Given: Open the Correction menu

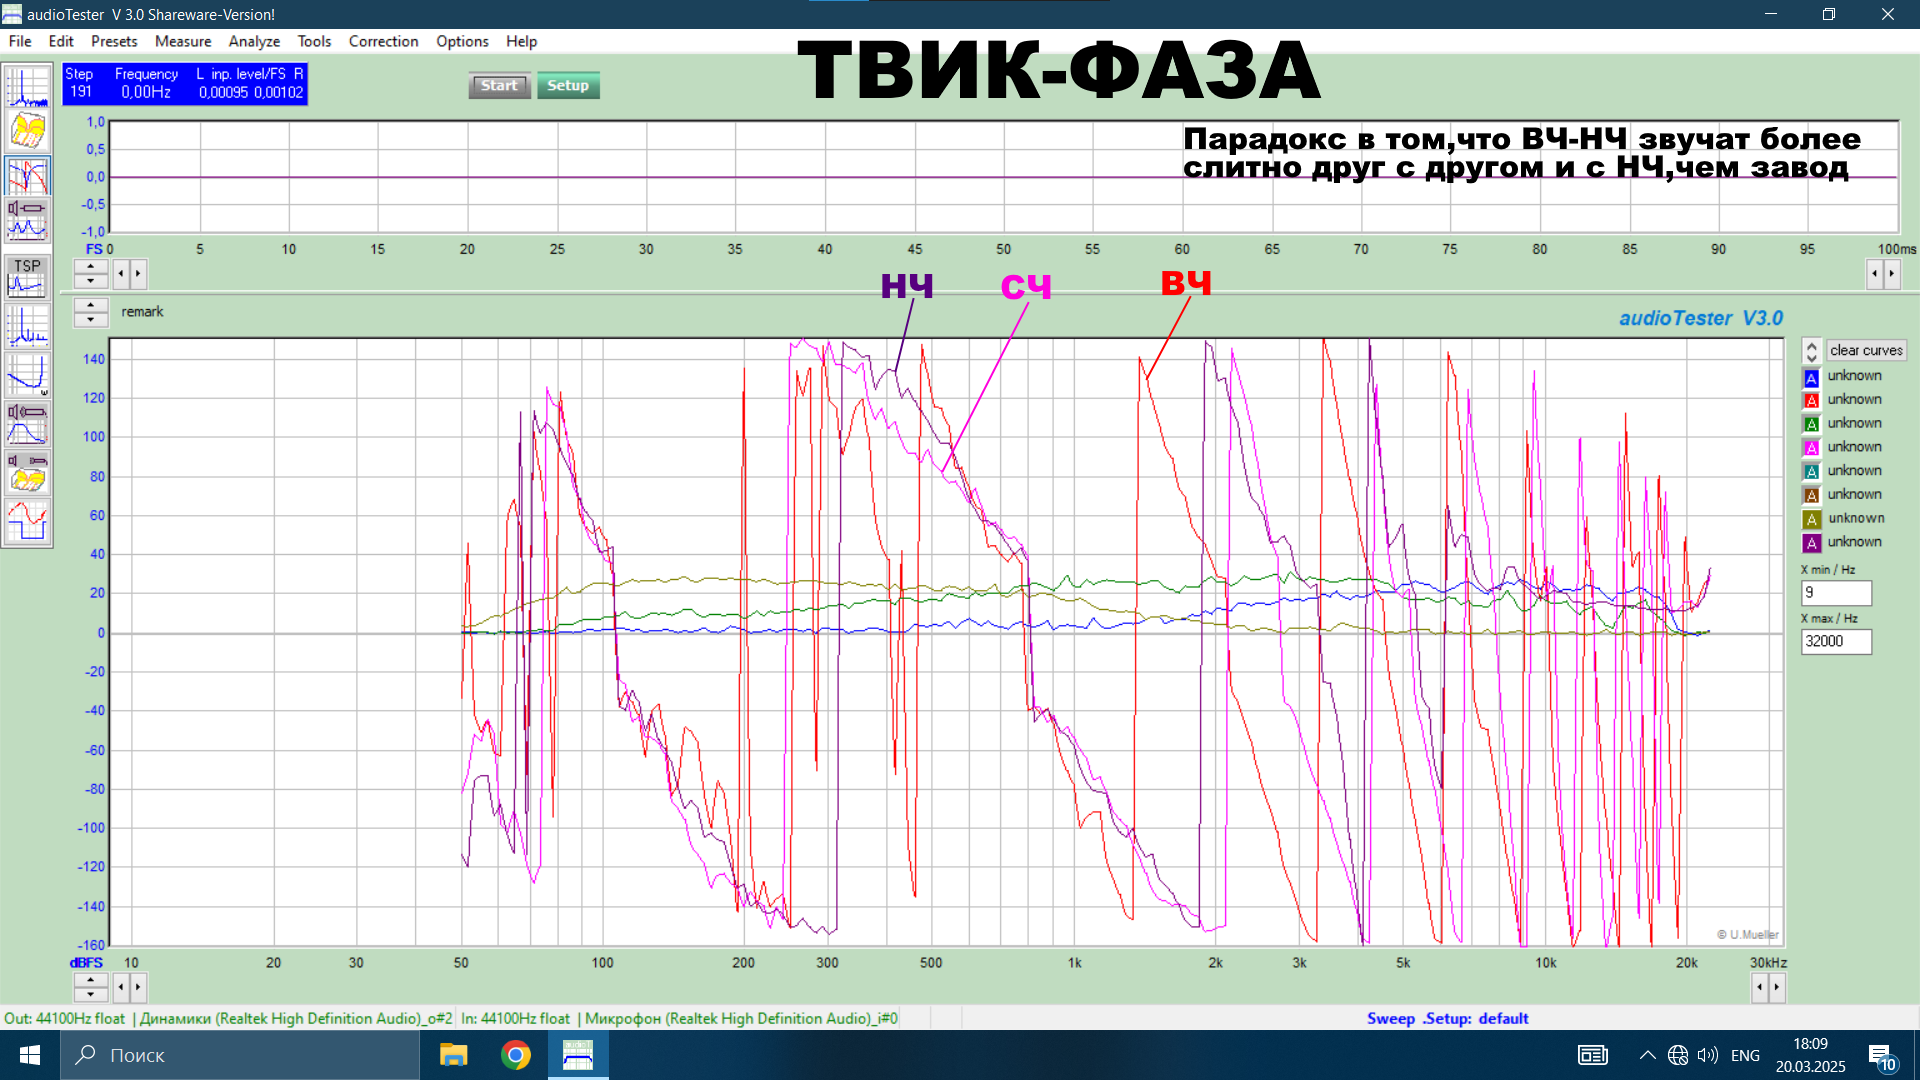Looking at the screenshot, I should point(383,41).
